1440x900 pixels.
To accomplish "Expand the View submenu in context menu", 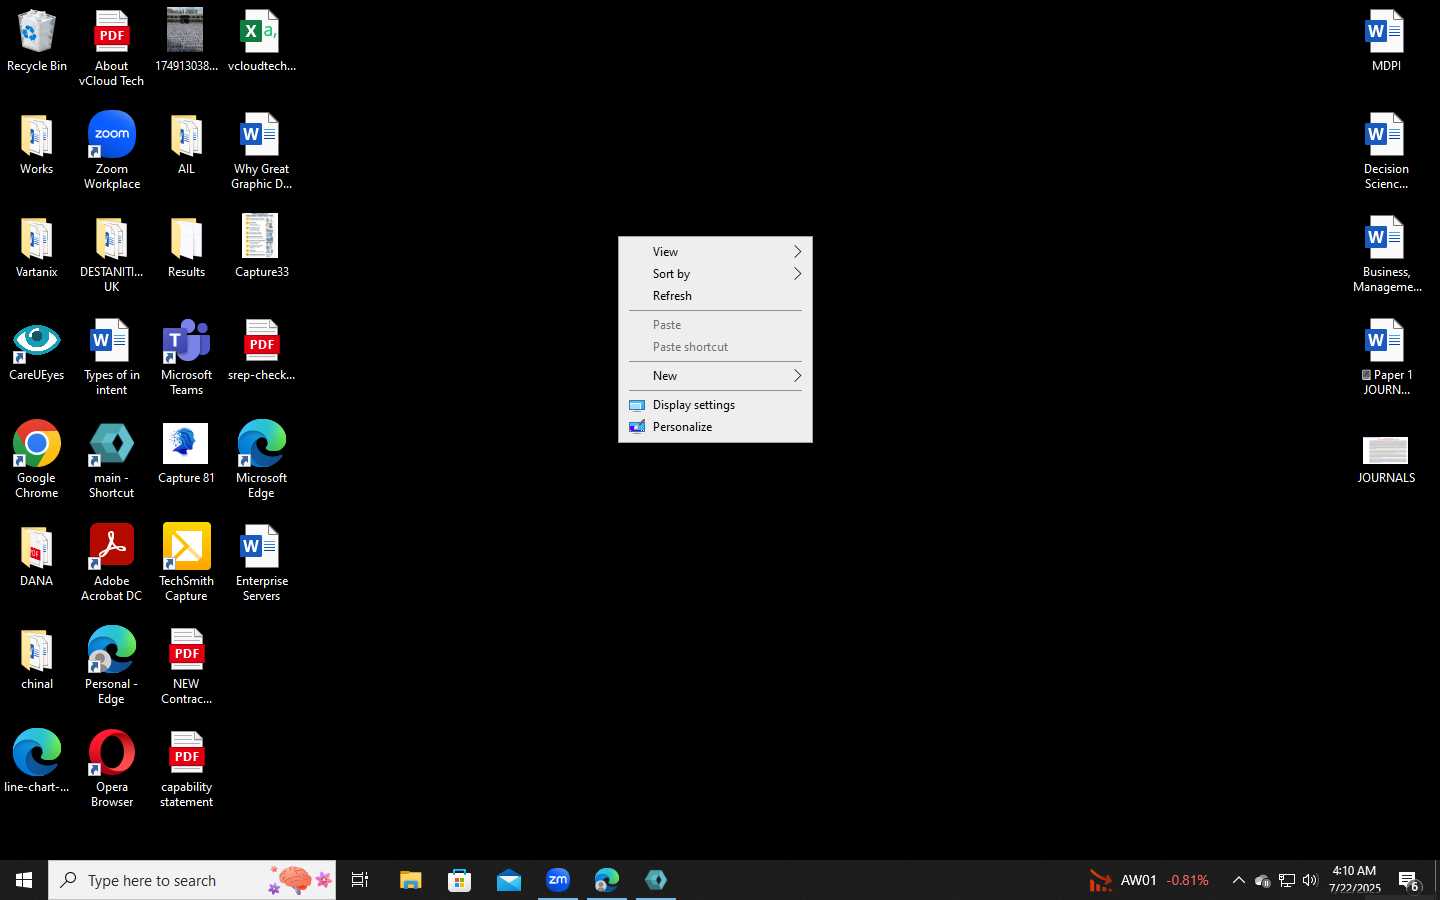I will coord(716,252).
